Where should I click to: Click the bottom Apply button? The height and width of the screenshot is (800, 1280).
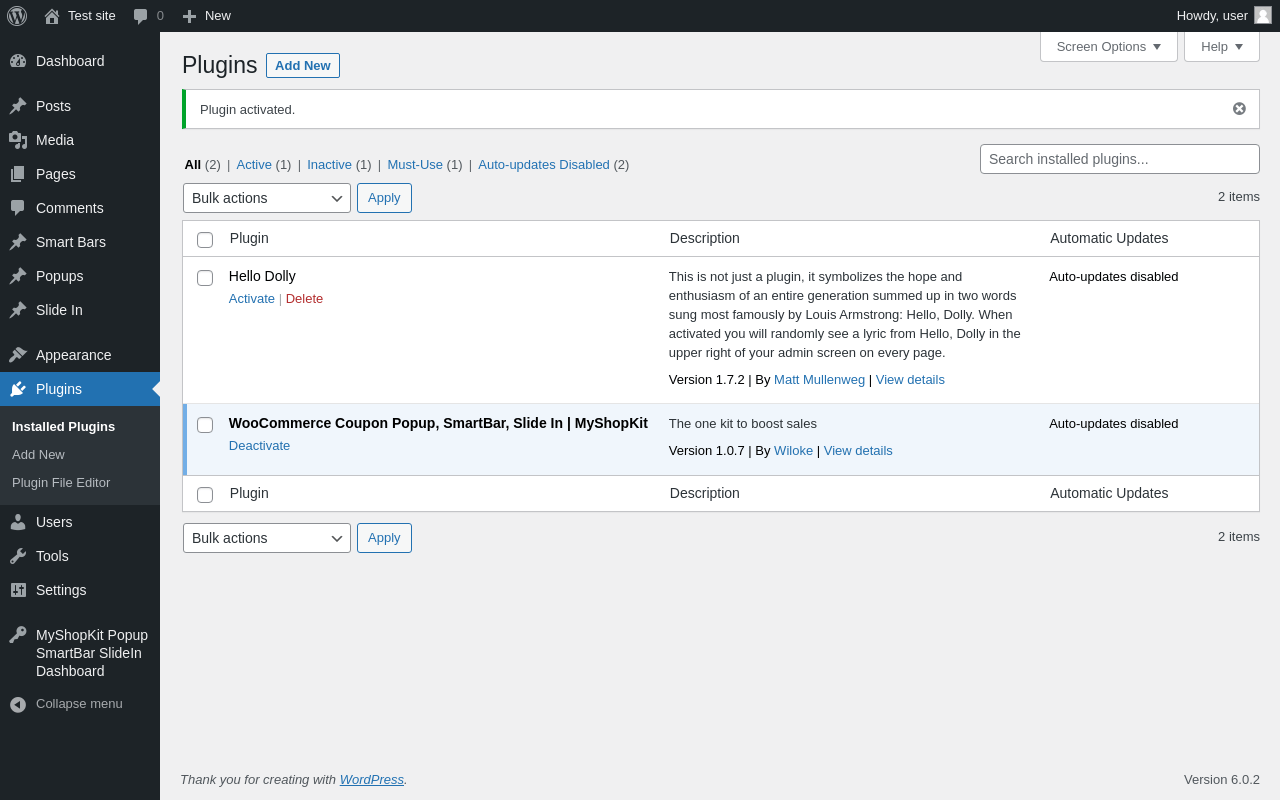tap(384, 538)
